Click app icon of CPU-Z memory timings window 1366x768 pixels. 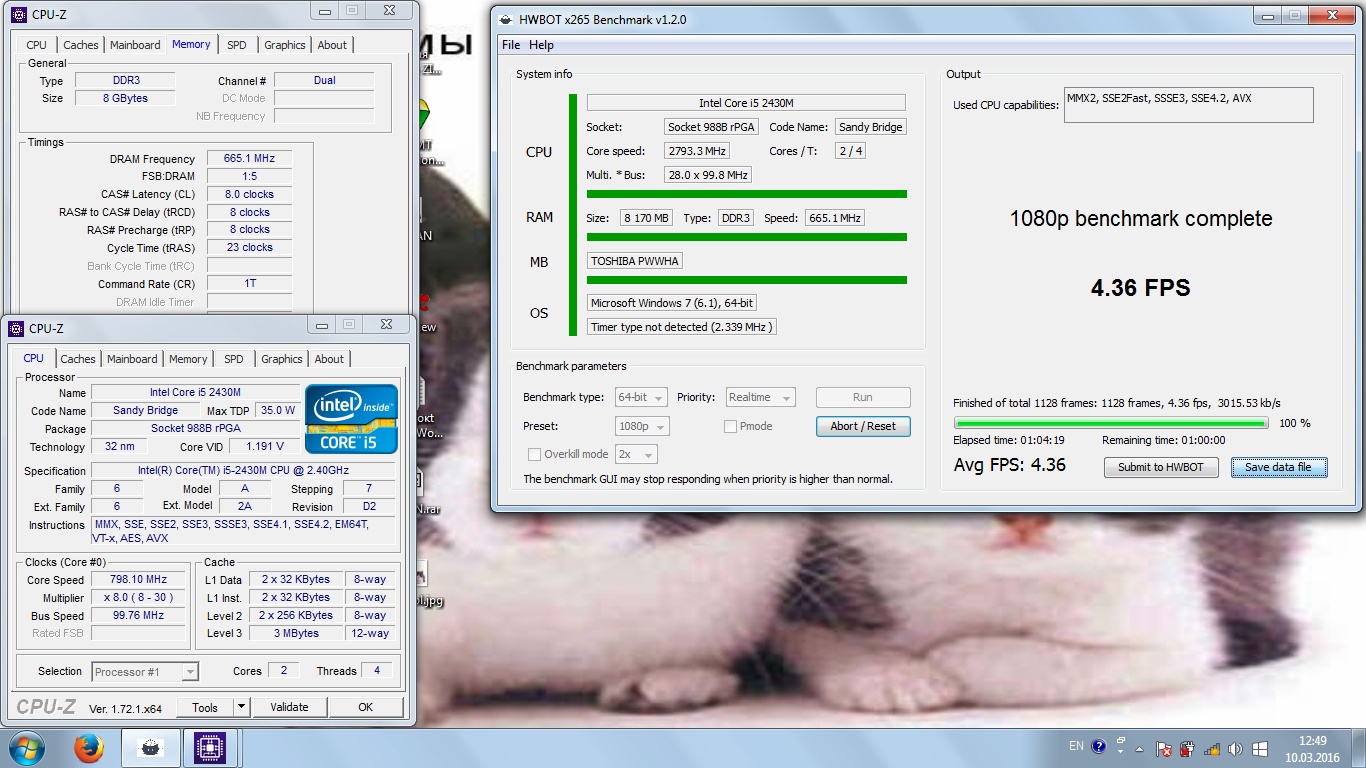pyautogui.click(x=19, y=15)
